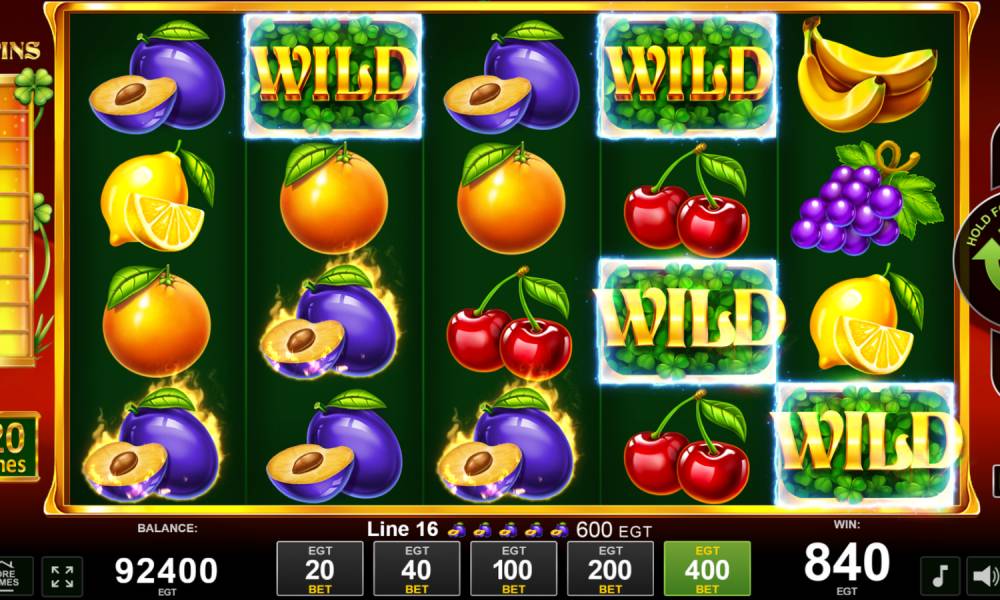The width and height of the screenshot is (1000, 600).
Task: Click the lemon symbol in first reel
Action: (157, 198)
